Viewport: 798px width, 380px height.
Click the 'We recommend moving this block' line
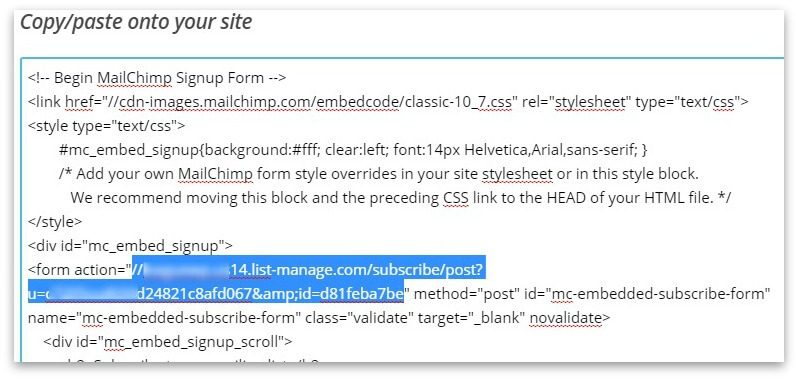tap(401, 198)
